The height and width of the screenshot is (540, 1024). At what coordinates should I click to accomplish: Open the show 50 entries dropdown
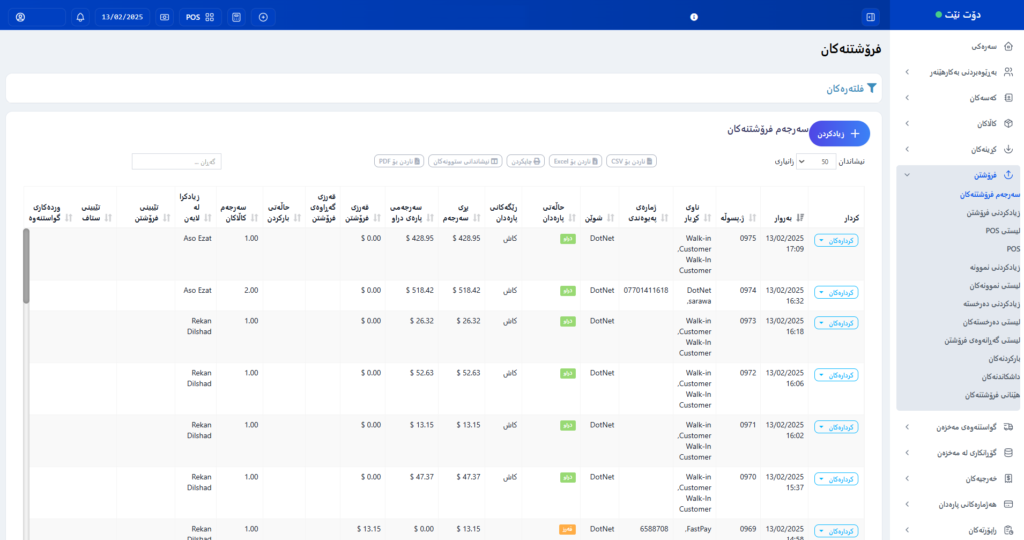tap(816, 161)
